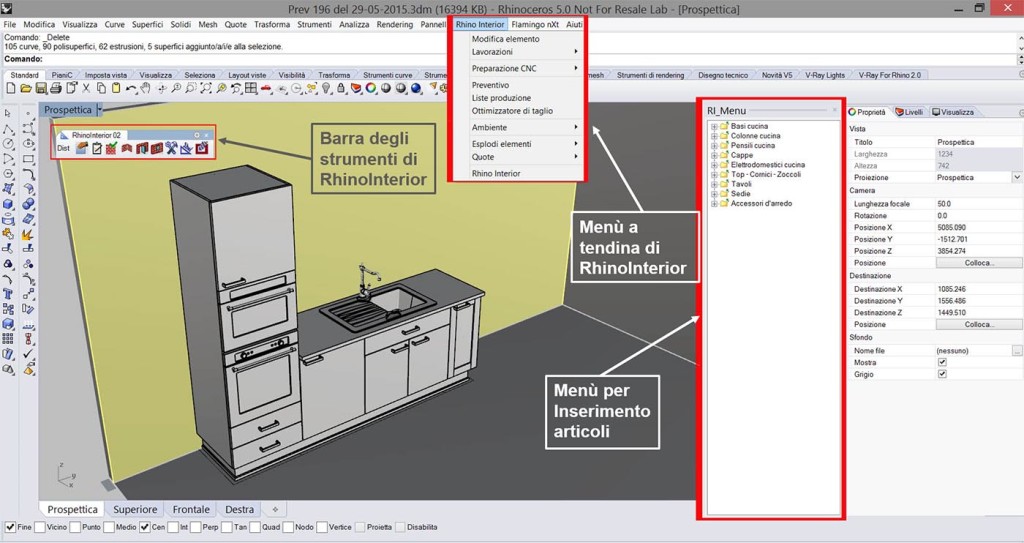Select the Explode tool in left sidebar
This screenshot has width=1024, height=543.
tap(27, 234)
